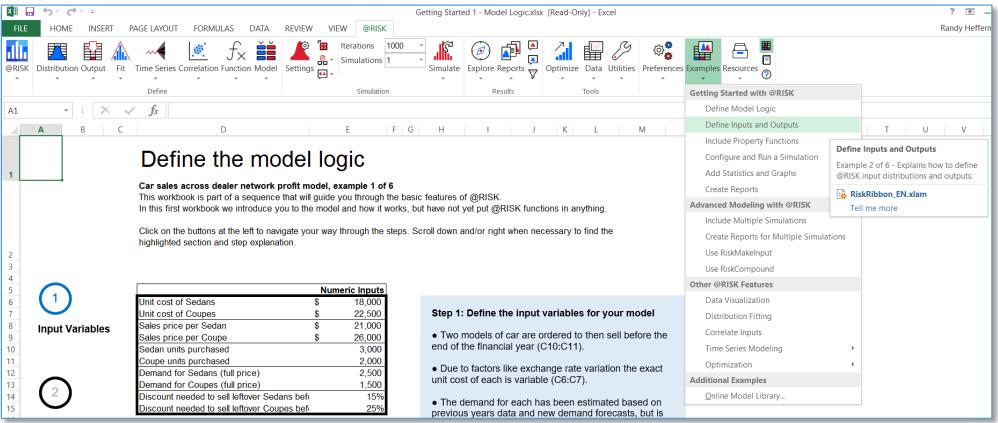
Task: Open the Data Visualization example
Action: coord(772,300)
